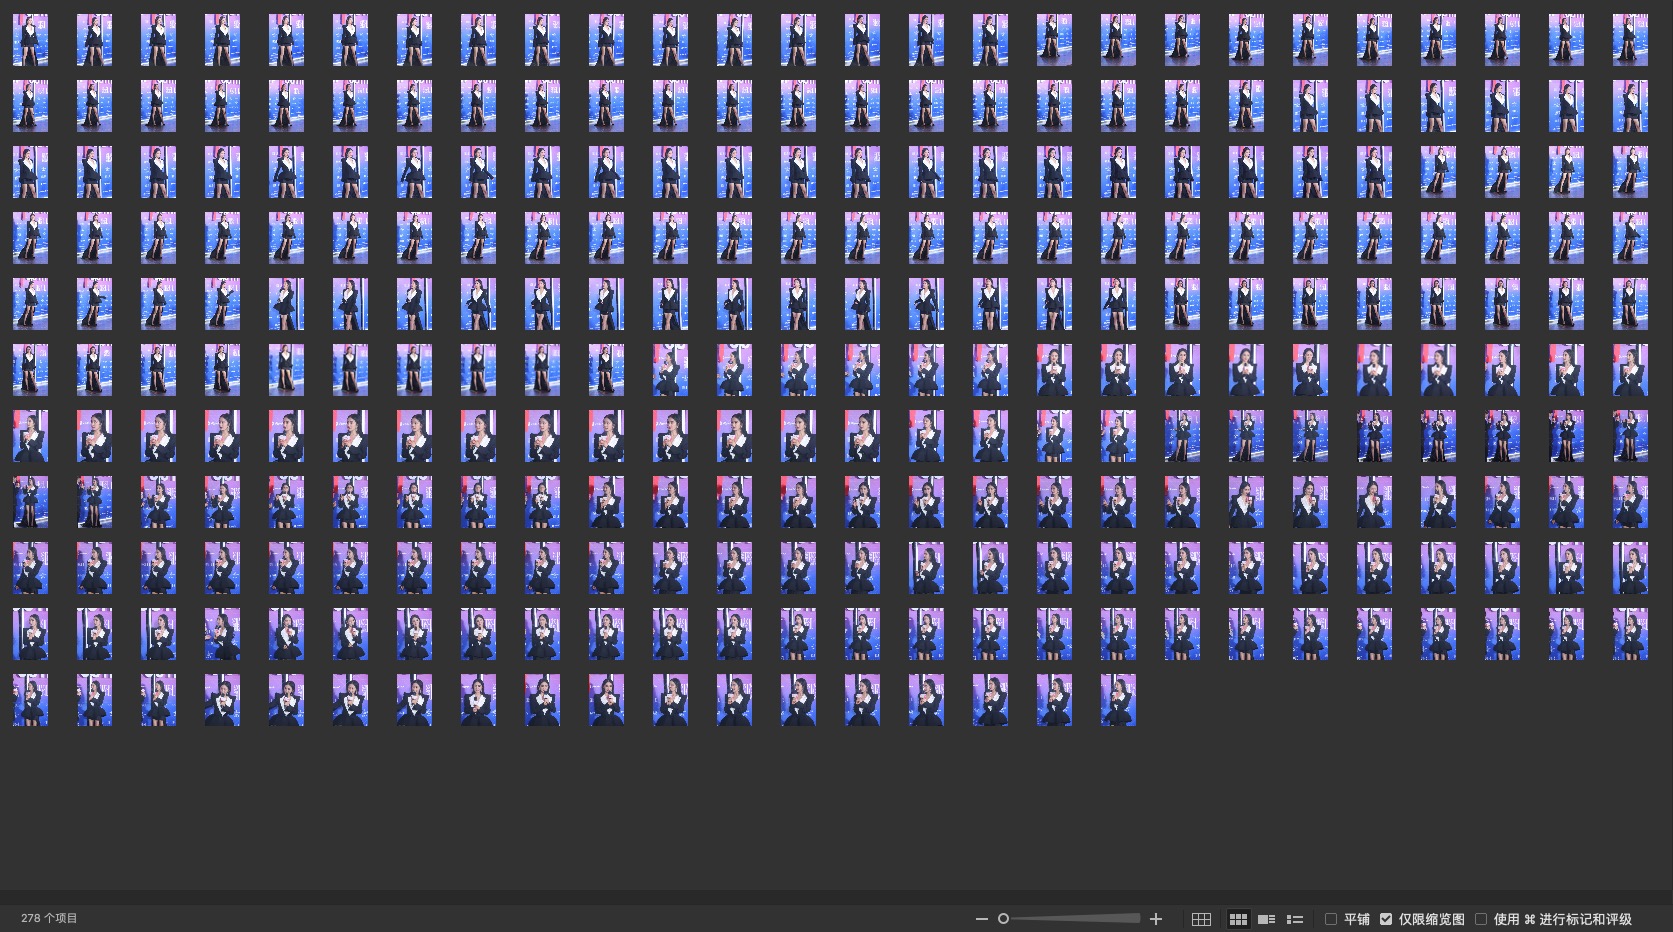Screen dimensions: 1673x932
Task: Click the 278 个项目 item count label
Action: (49, 918)
